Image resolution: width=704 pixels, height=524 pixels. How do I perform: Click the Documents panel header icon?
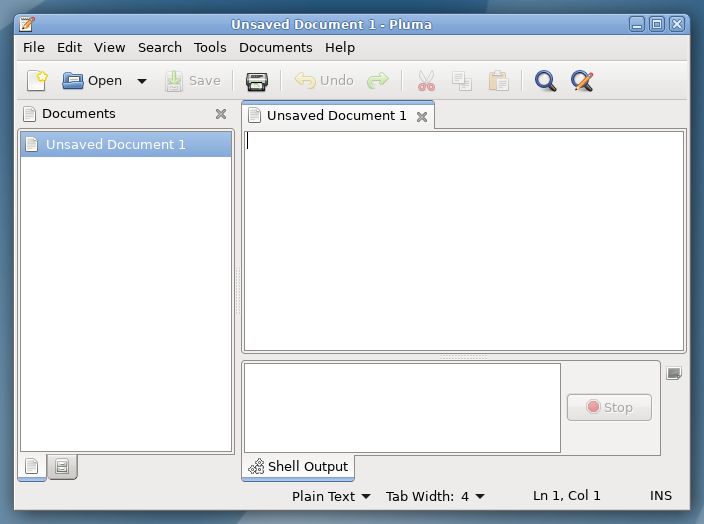pyautogui.click(x=30, y=114)
